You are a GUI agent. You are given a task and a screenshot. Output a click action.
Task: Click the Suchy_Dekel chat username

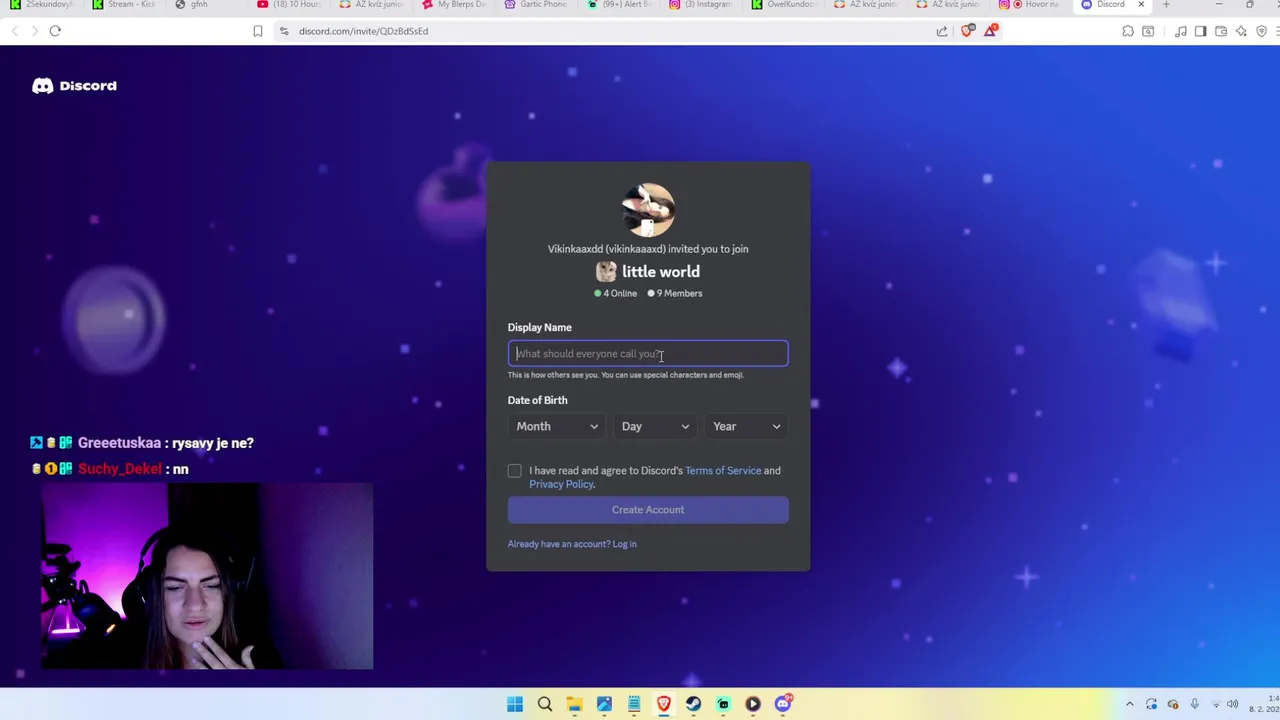click(119, 469)
